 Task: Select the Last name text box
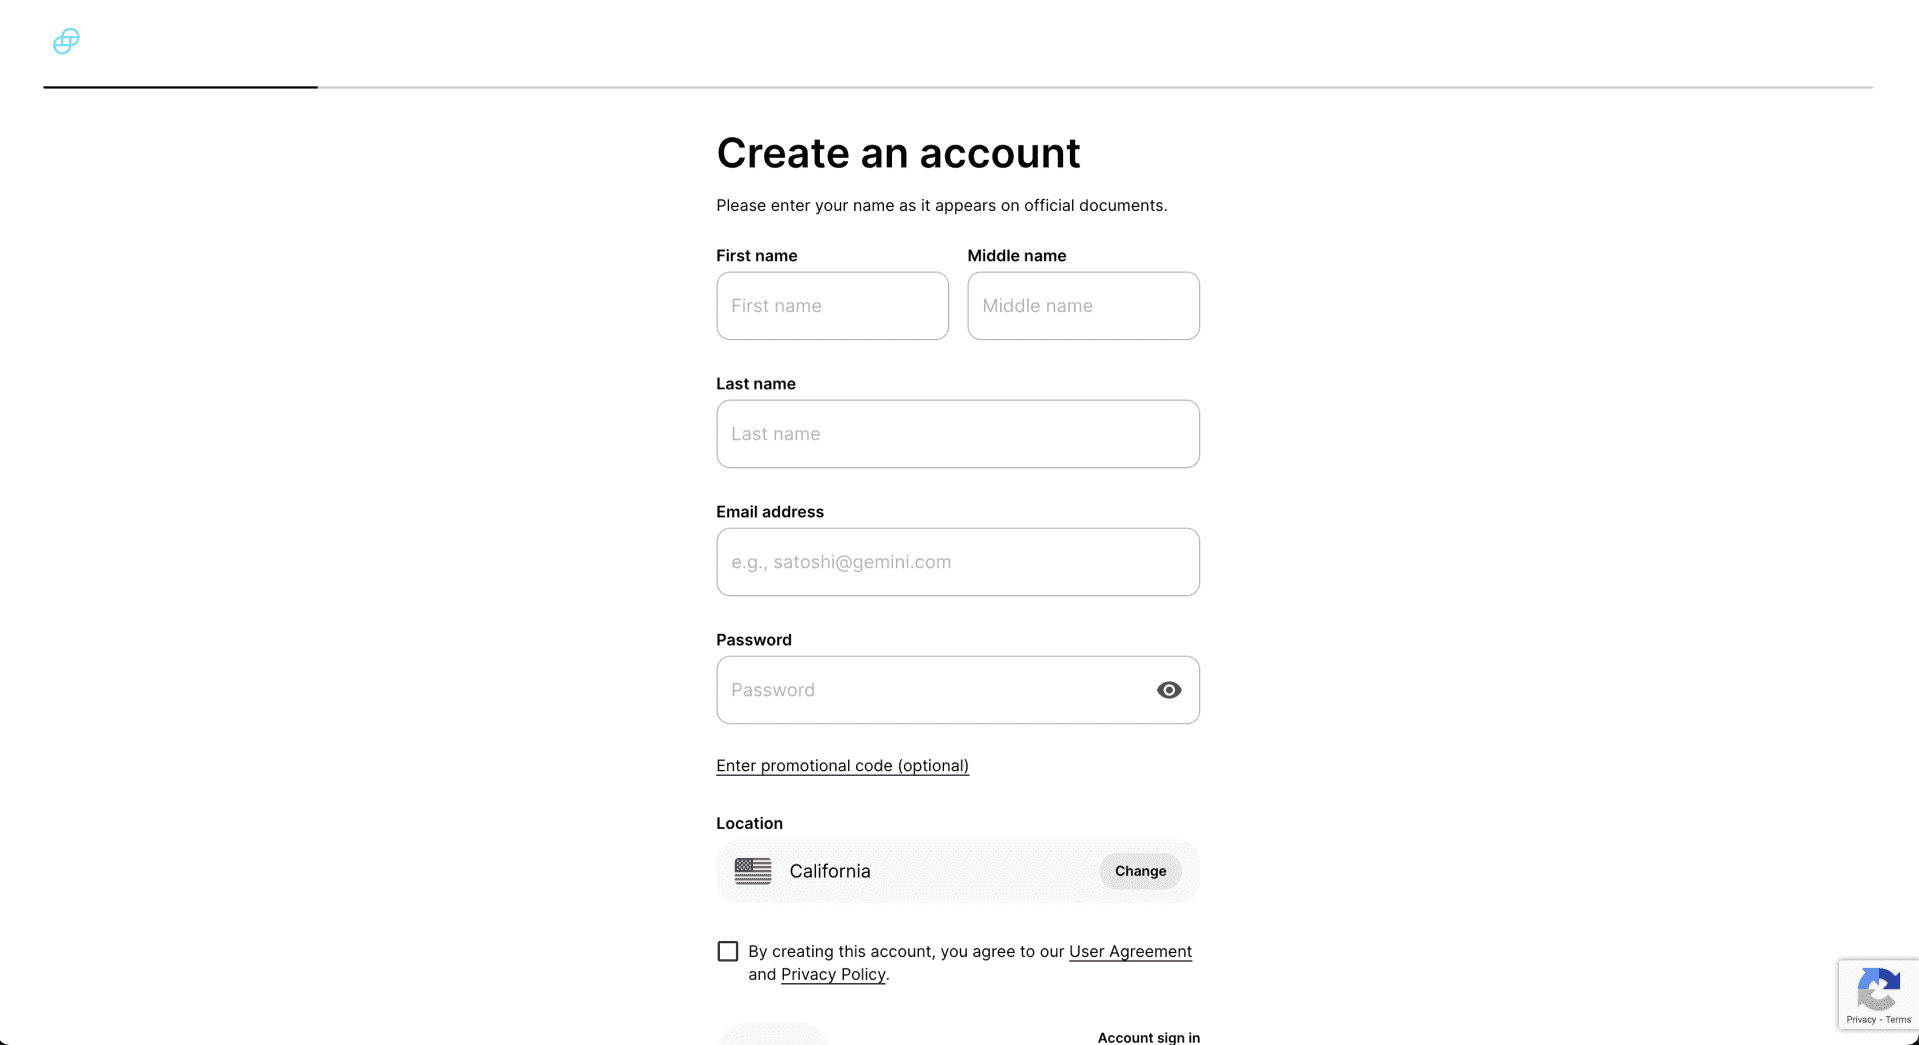(958, 434)
